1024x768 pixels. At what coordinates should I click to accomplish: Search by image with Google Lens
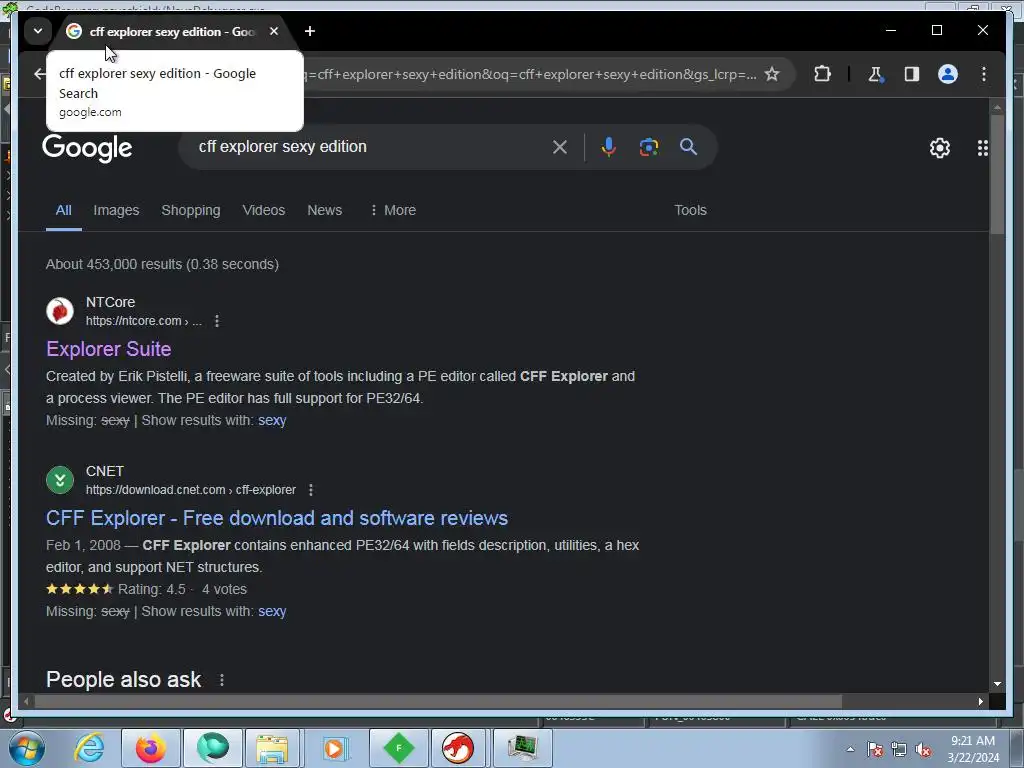tap(648, 147)
